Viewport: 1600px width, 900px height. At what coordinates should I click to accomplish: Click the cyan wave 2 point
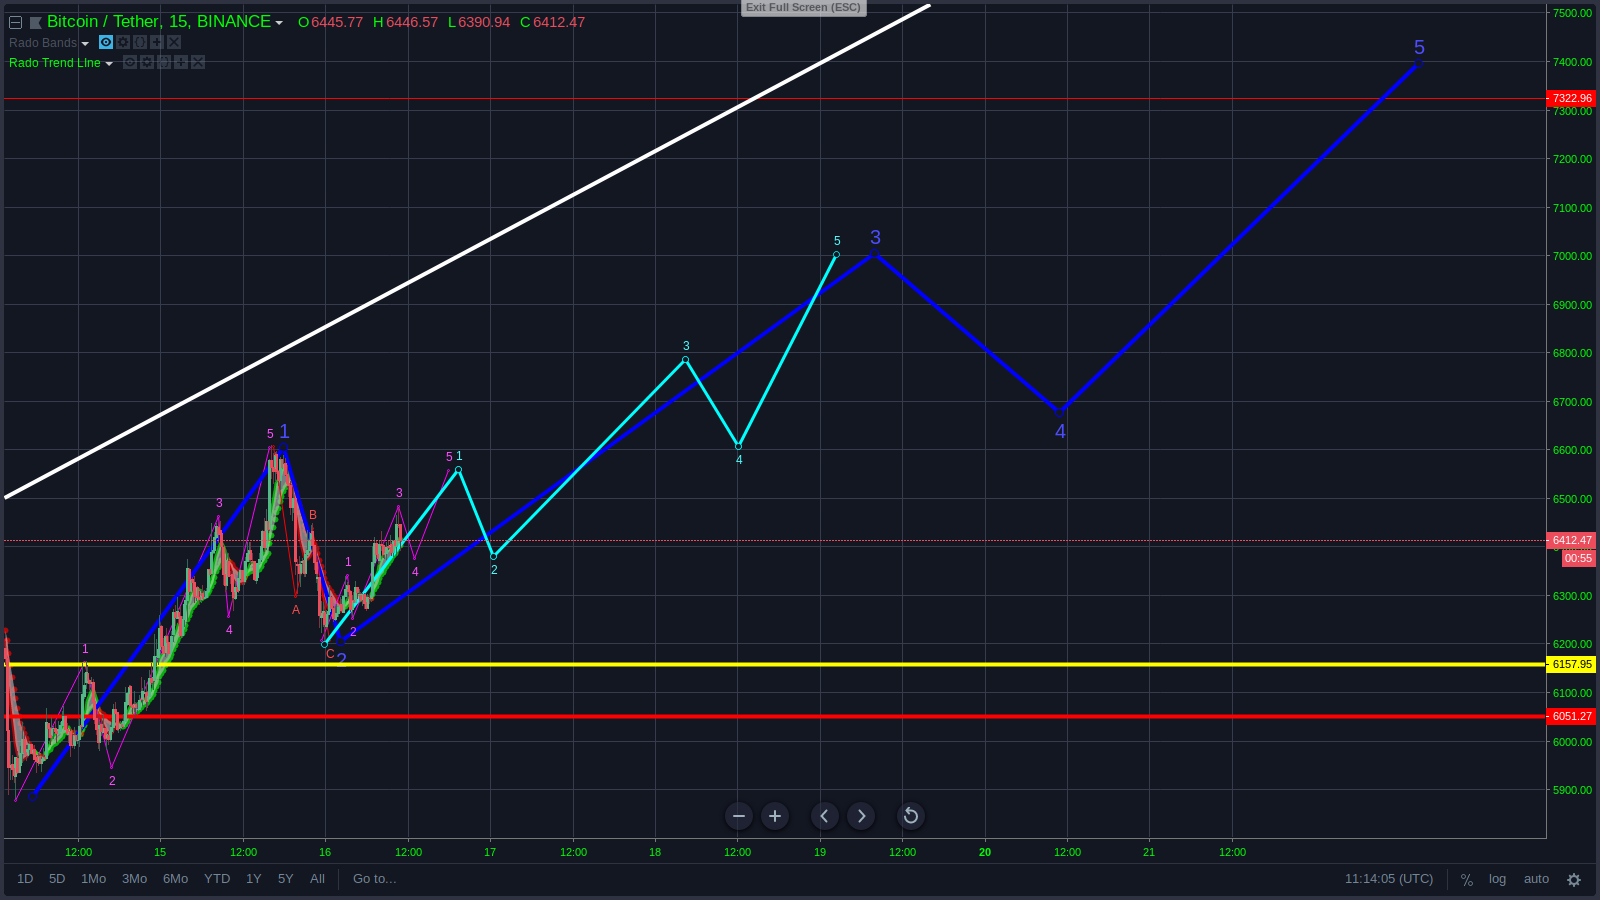[x=493, y=556]
